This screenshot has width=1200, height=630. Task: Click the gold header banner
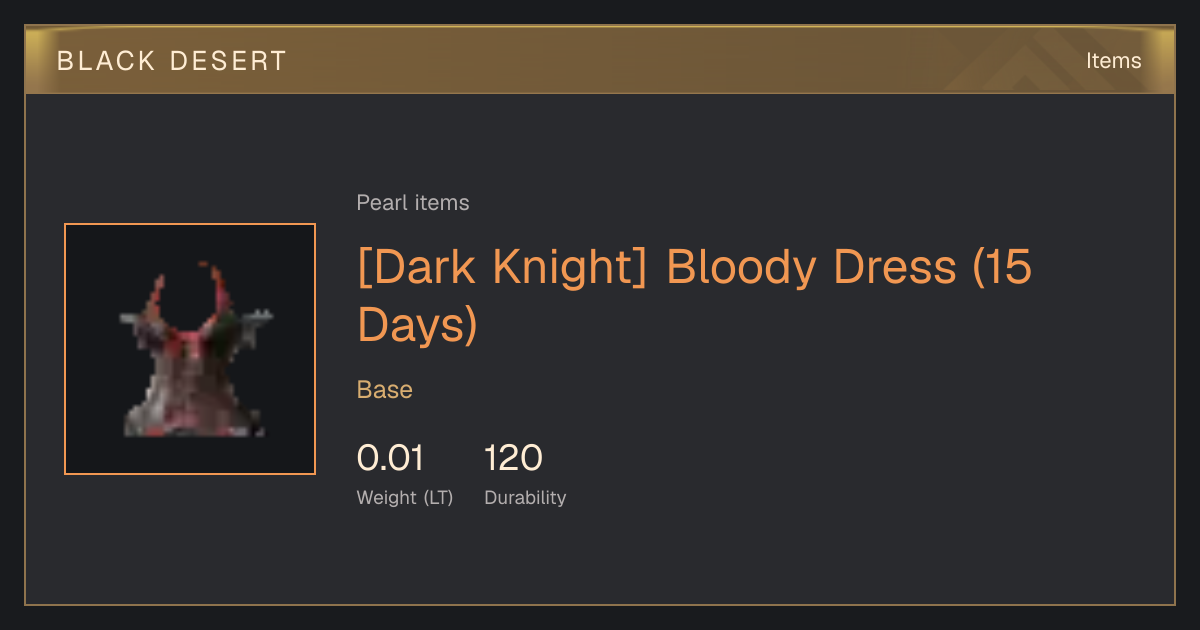[600, 60]
